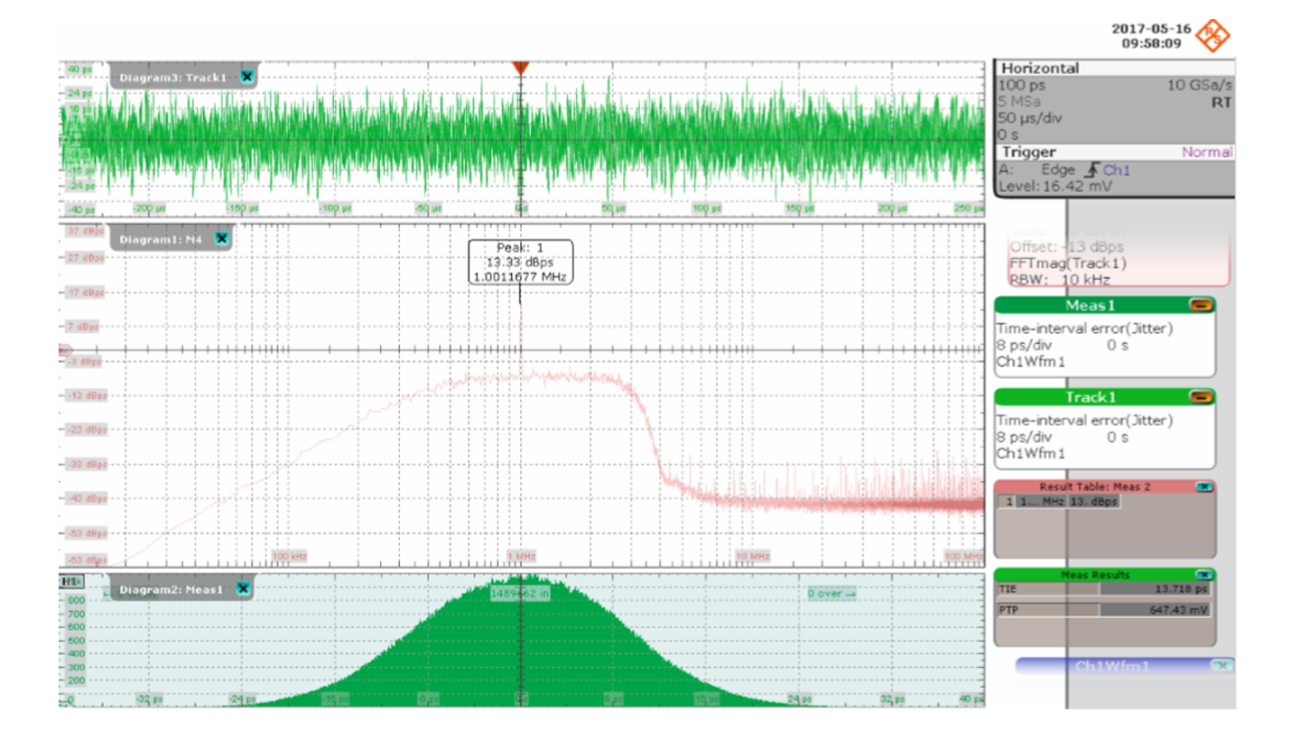
Task: Select the Edge trigger type icon
Action: [1091, 170]
